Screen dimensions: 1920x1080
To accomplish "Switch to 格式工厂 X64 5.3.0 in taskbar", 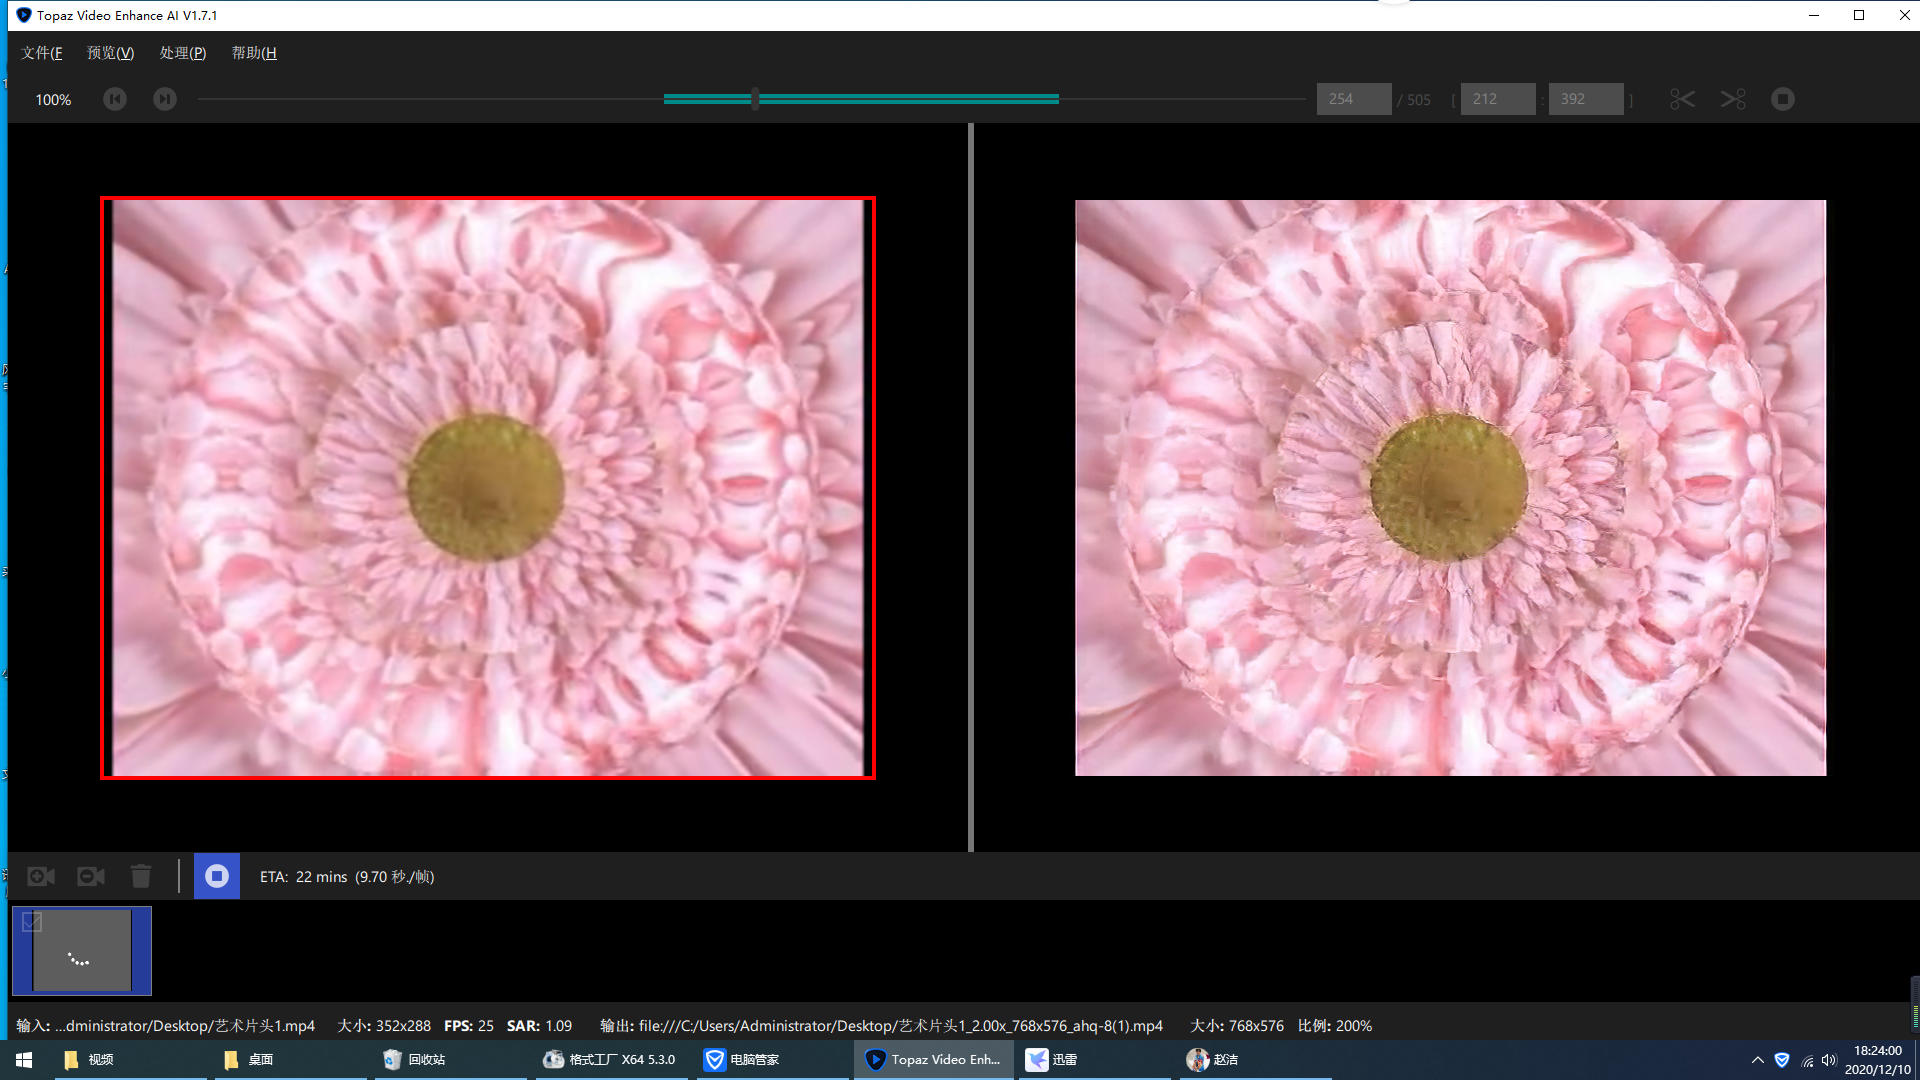I will point(611,1059).
